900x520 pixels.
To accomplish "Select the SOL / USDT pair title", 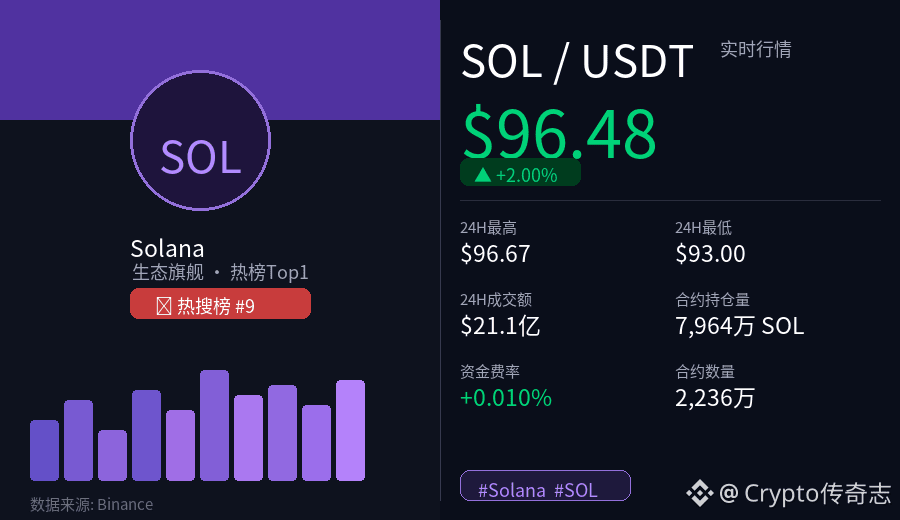I will point(577,61).
